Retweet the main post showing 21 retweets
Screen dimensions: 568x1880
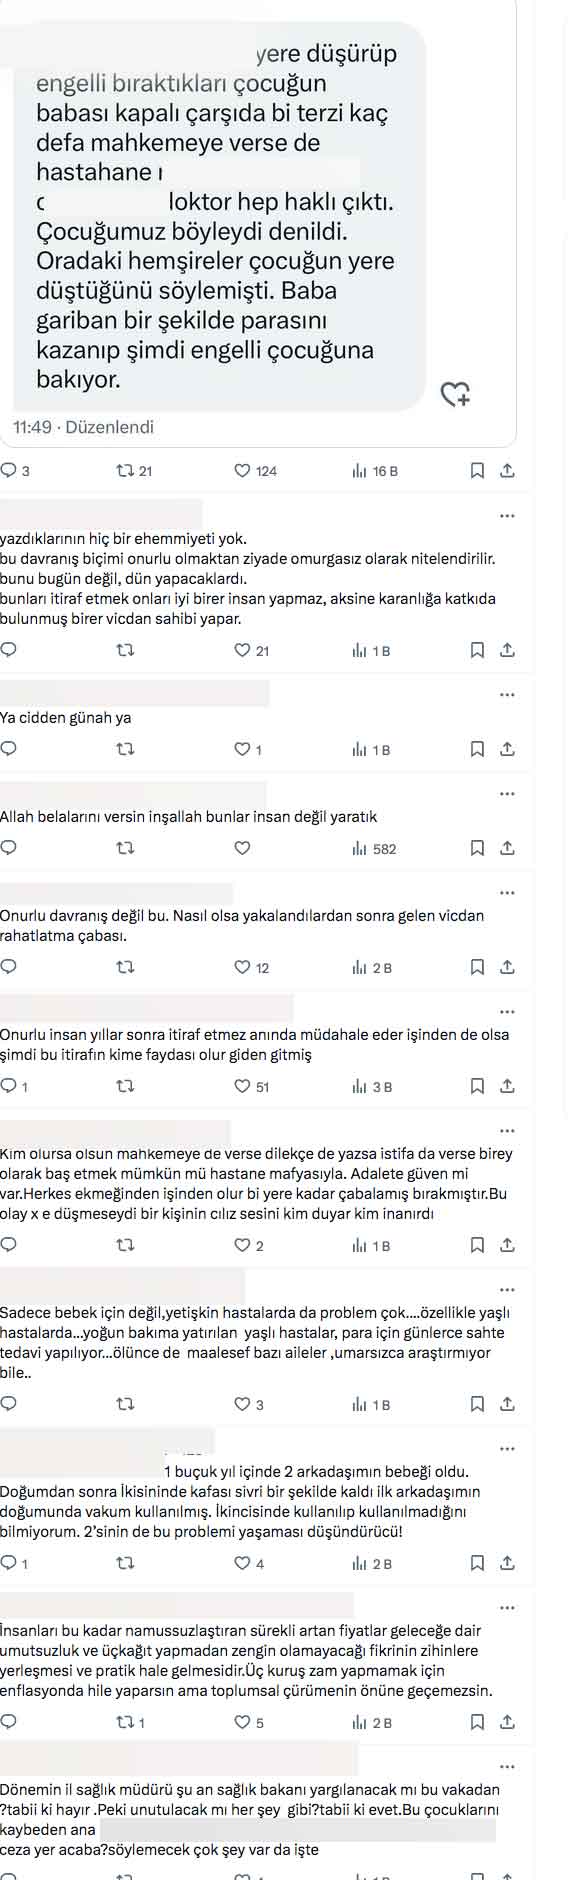point(134,471)
